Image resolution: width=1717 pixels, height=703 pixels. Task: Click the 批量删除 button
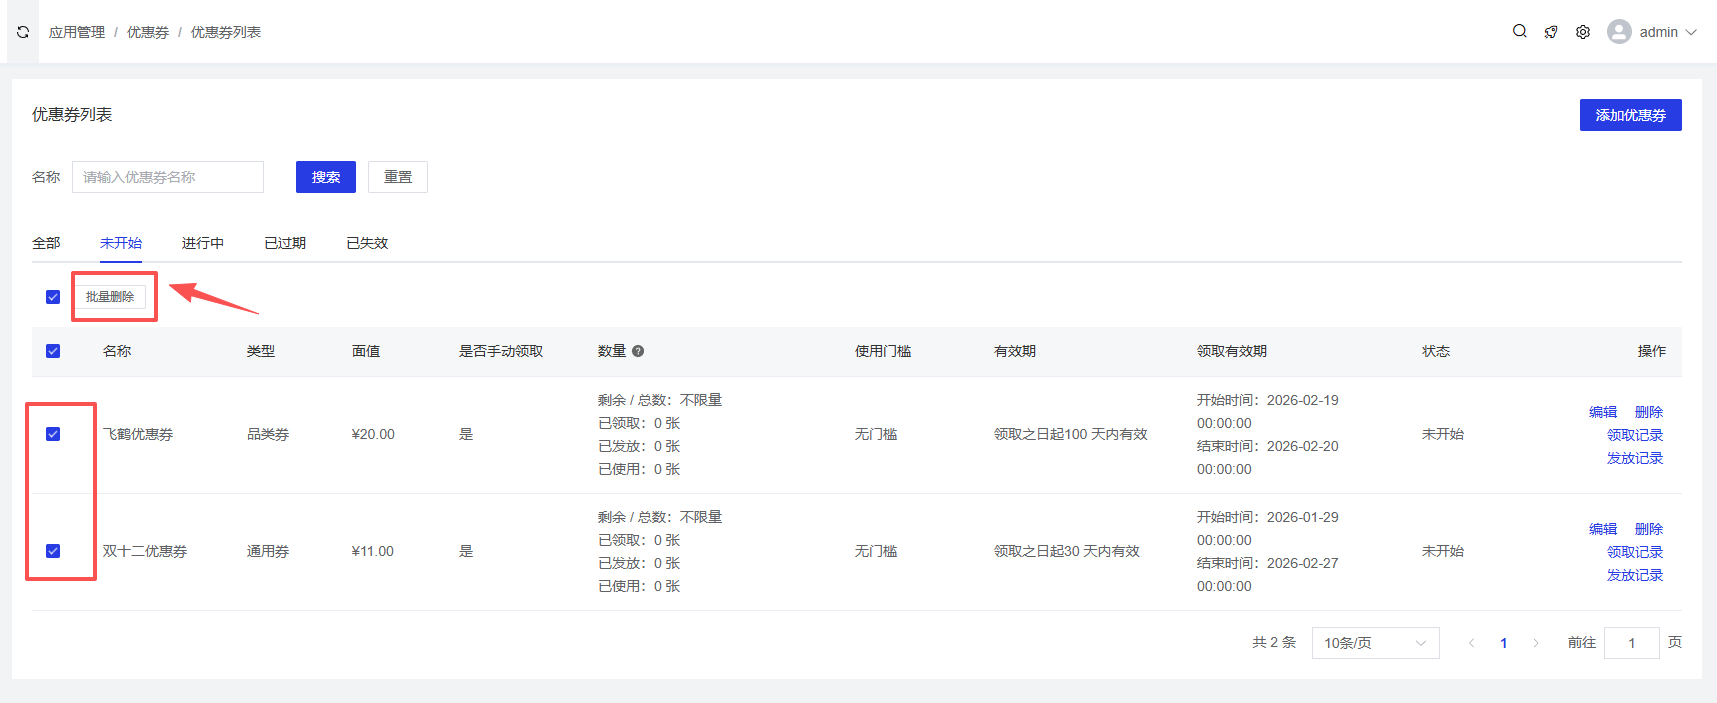tap(110, 297)
